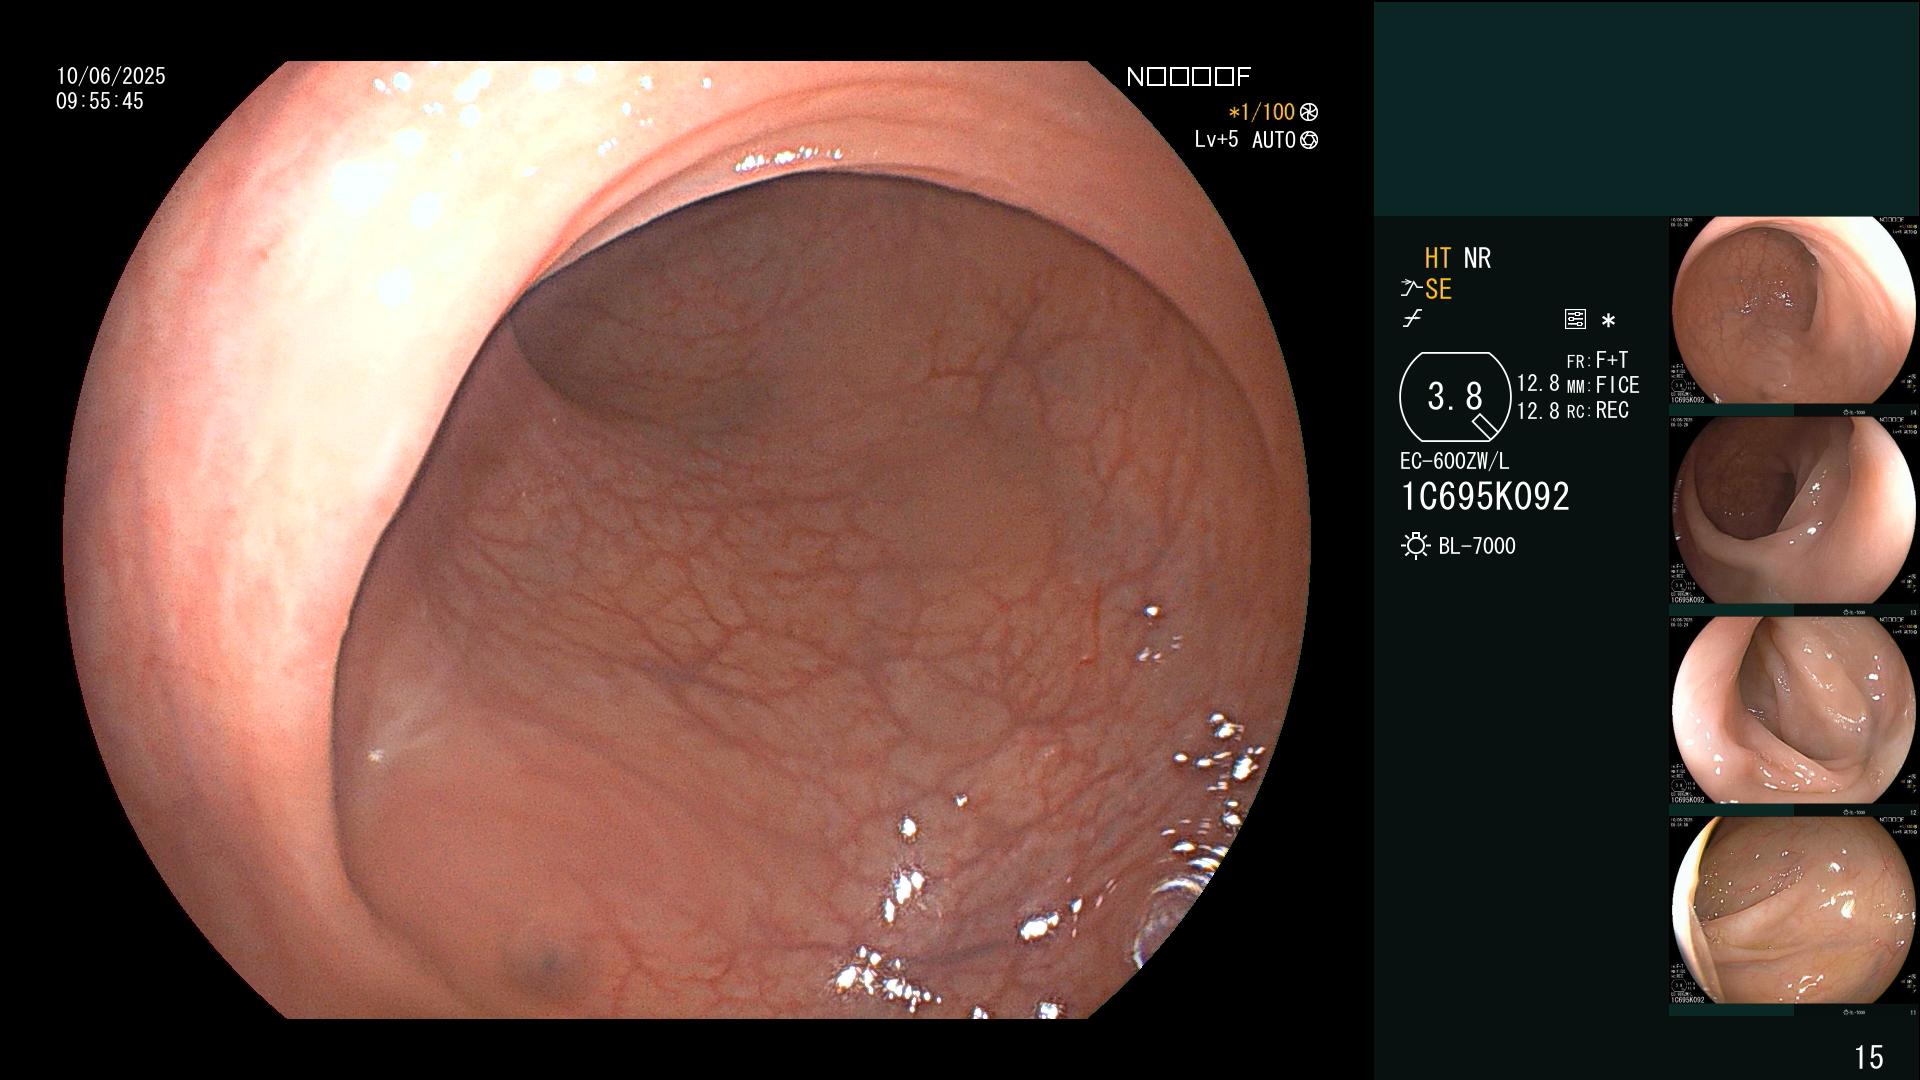Click the BL-7000 light source label
Viewport: 1920px width, 1080px height.
1477,546
